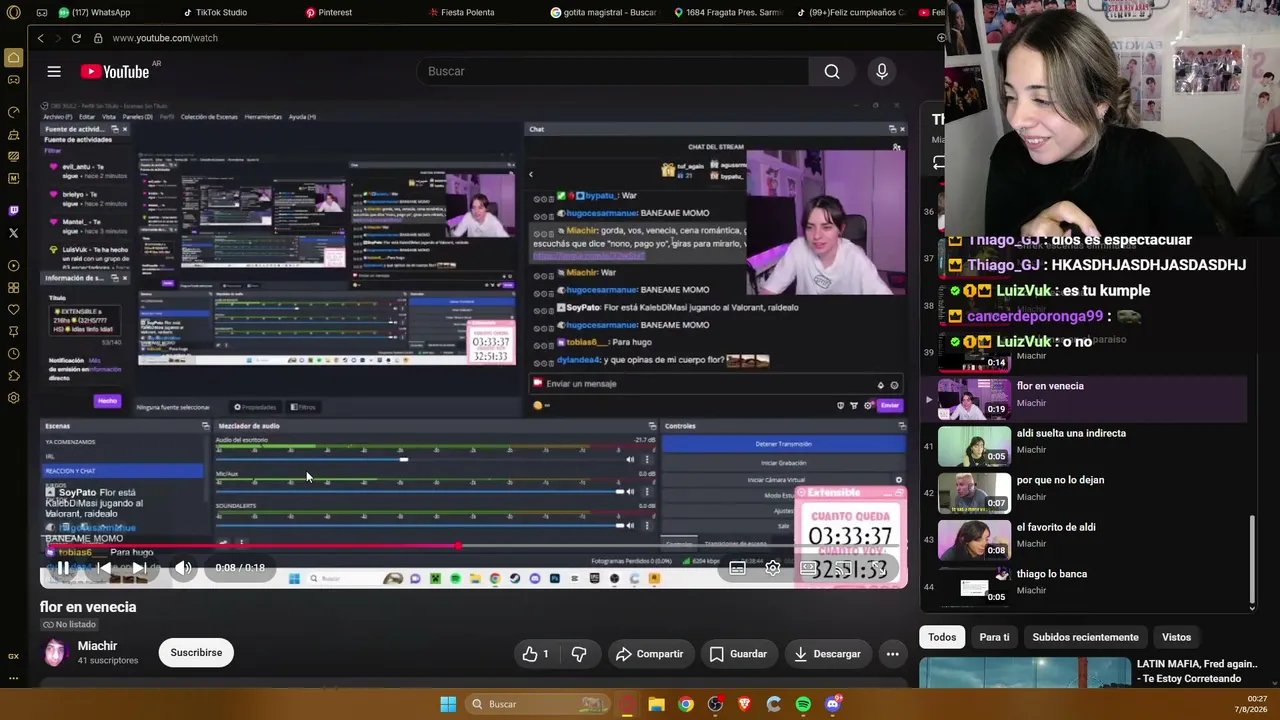Select the Todos filter chip

[942, 637]
